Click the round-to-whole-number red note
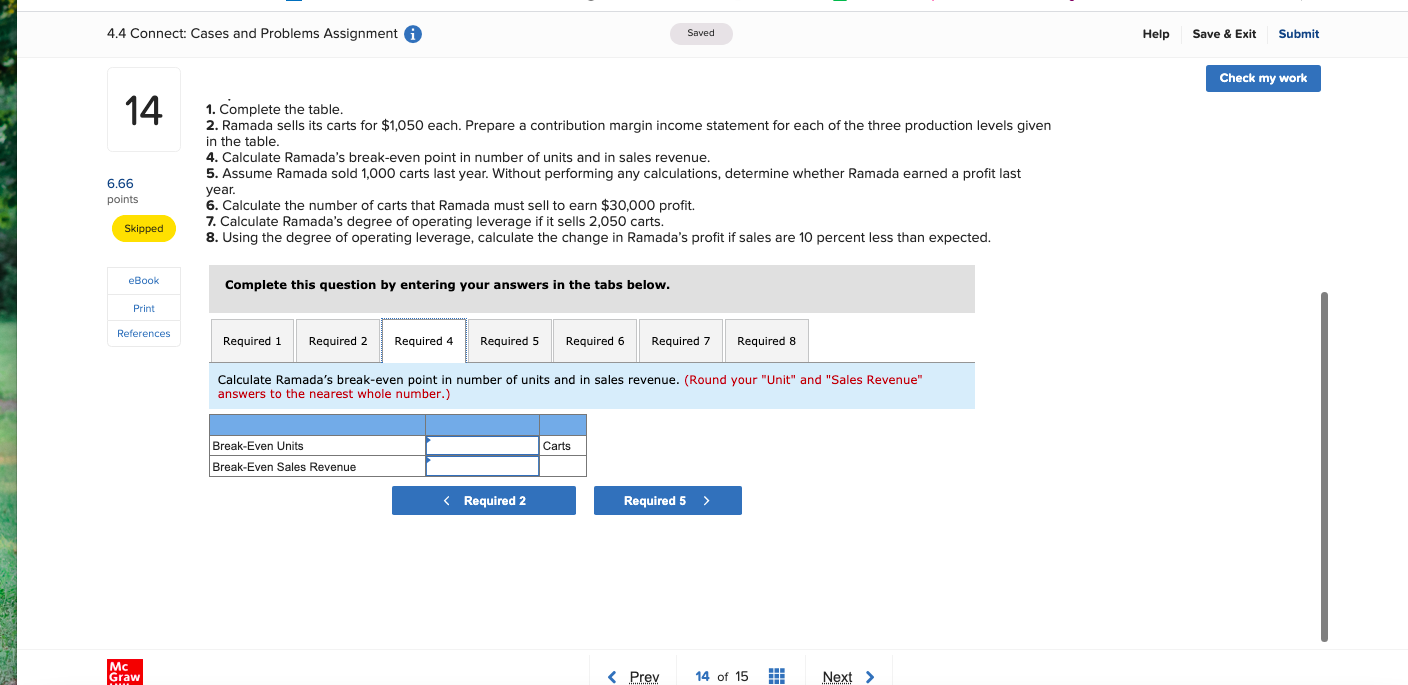 (x=570, y=387)
